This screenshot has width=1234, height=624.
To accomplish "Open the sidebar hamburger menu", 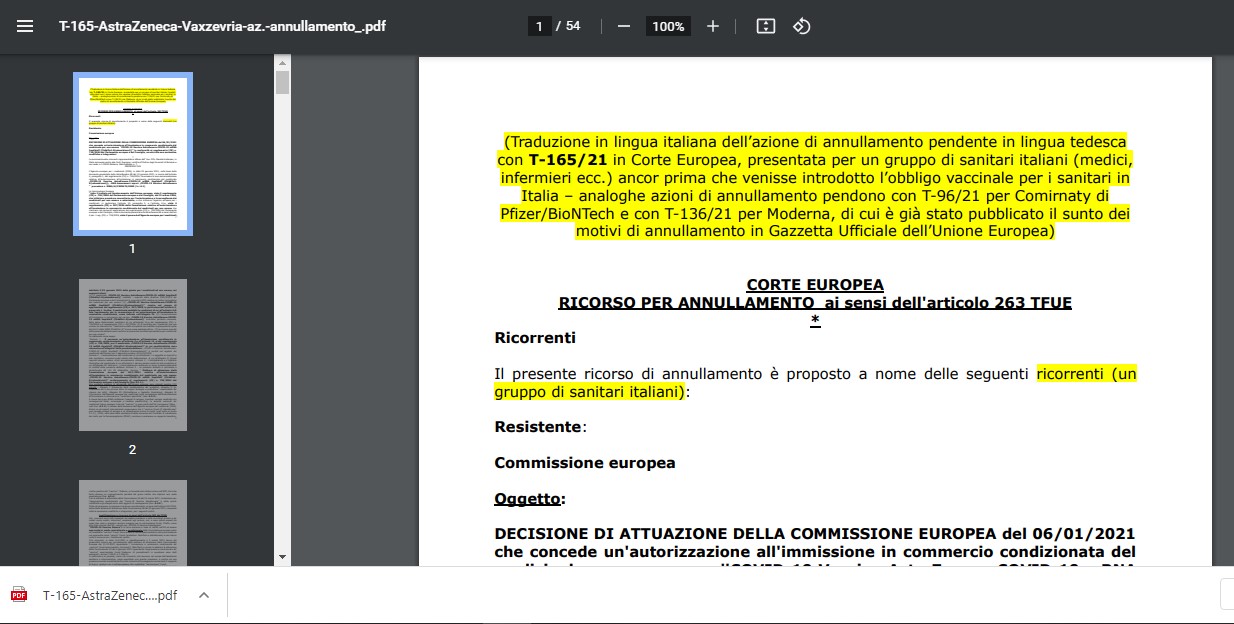I will click(26, 26).
